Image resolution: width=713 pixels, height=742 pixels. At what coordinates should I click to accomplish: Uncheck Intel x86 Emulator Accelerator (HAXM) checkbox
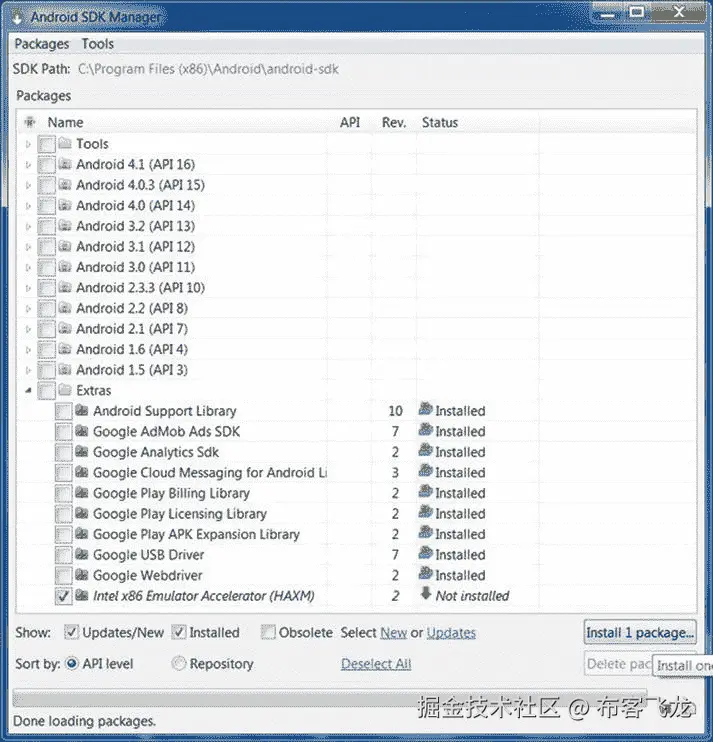63,596
